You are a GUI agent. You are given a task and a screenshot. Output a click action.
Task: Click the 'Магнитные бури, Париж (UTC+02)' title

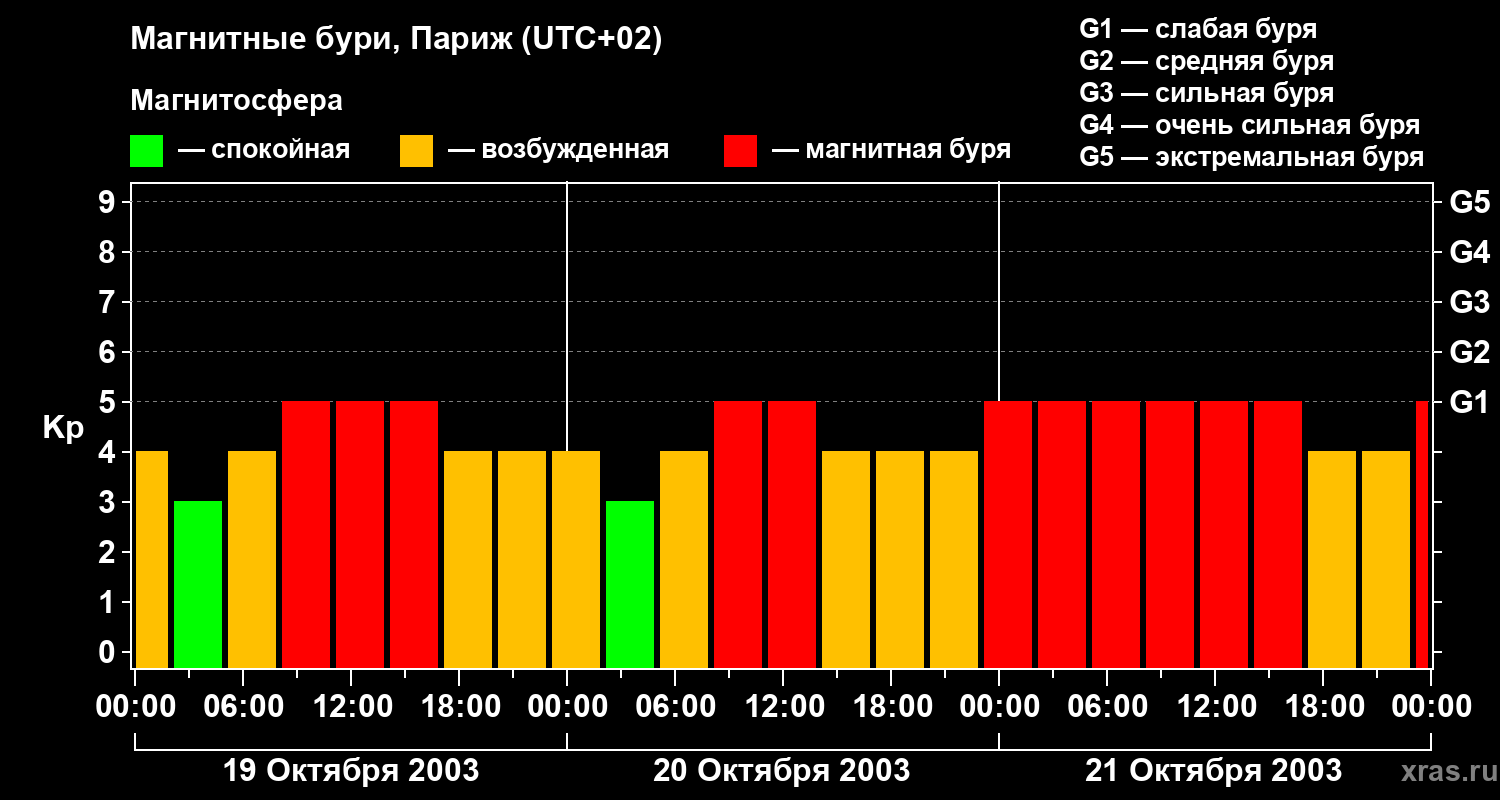396,40
